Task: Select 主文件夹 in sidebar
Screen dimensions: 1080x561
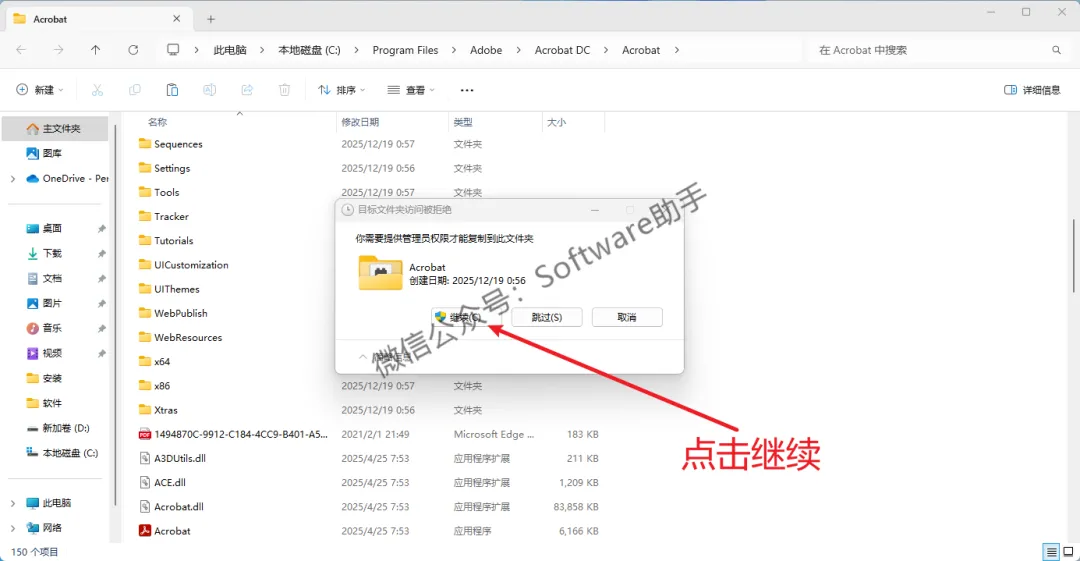Action: pyautogui.click(x=55, y=128)
